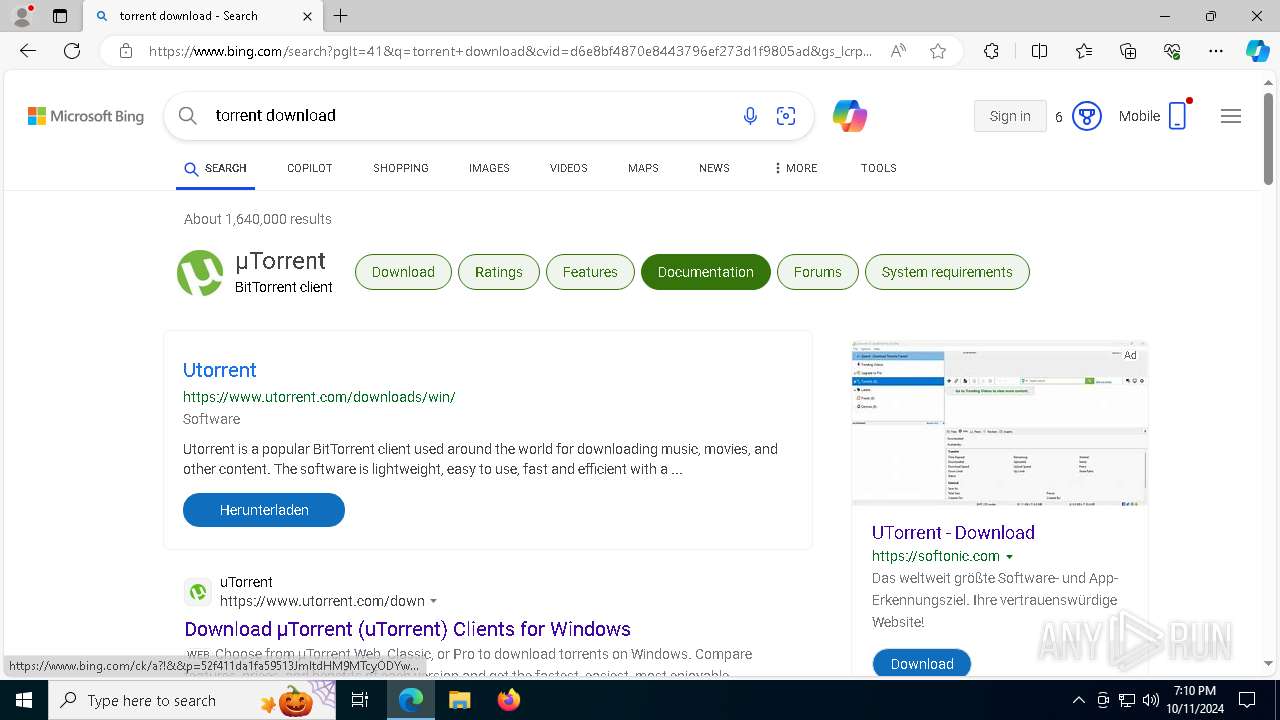Open Browser essentials heart icon
Image resolution: width=1280 pixels, height=720 pixels.
pos(1172,51)
